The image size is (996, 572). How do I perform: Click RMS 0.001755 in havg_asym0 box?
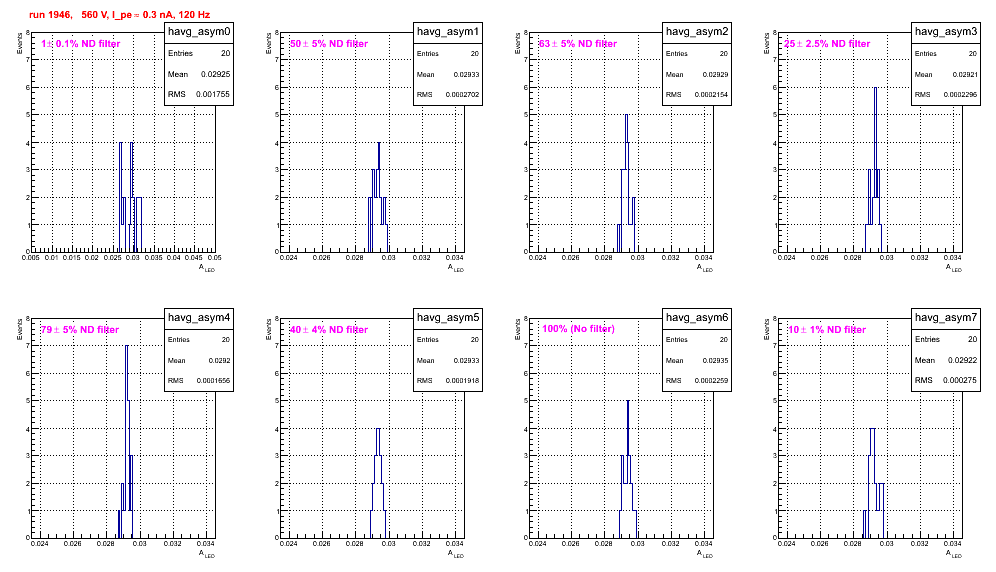(x=199, y=94)
